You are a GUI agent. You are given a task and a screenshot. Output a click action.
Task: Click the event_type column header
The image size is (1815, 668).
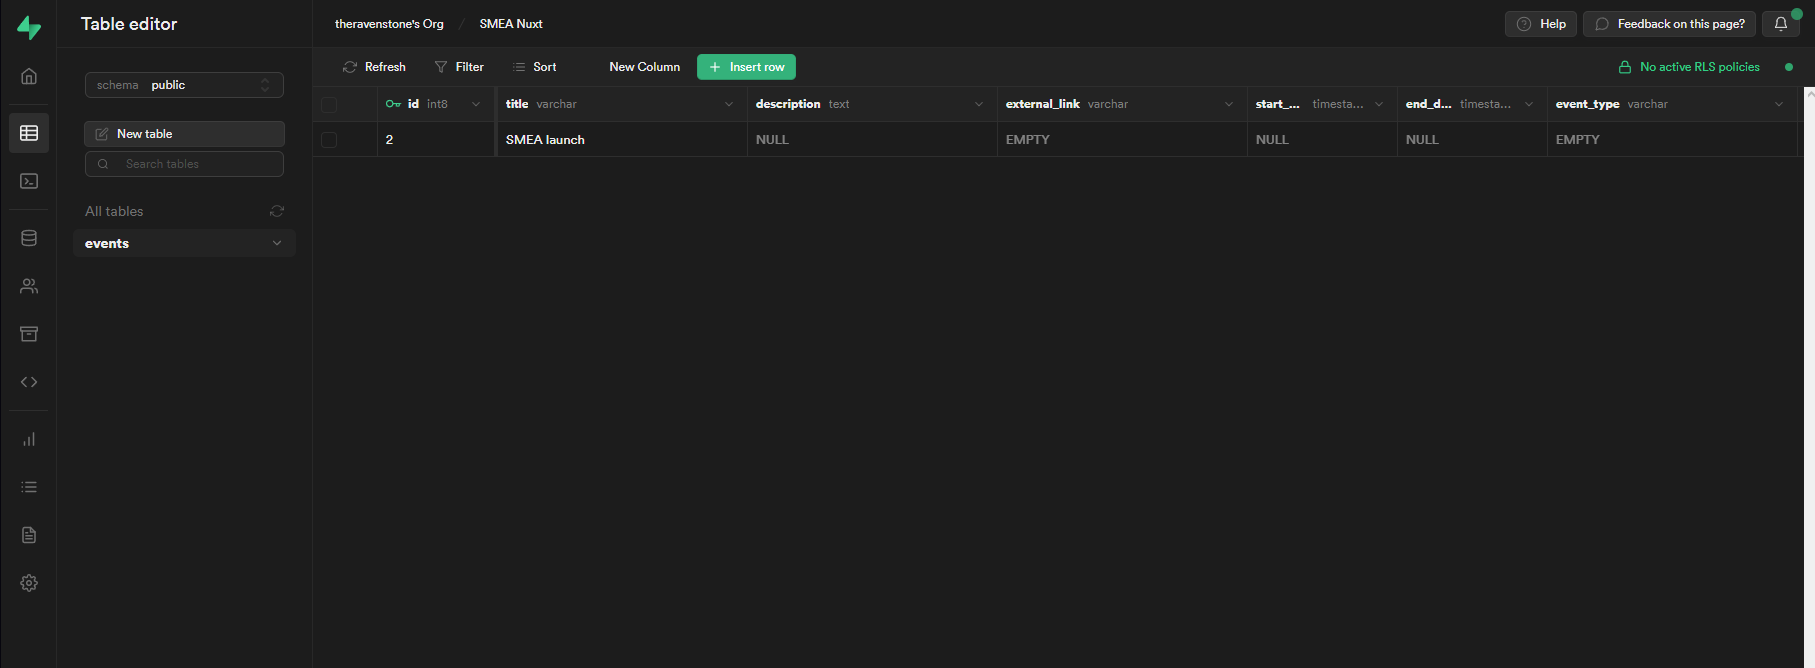point(1672,104)
